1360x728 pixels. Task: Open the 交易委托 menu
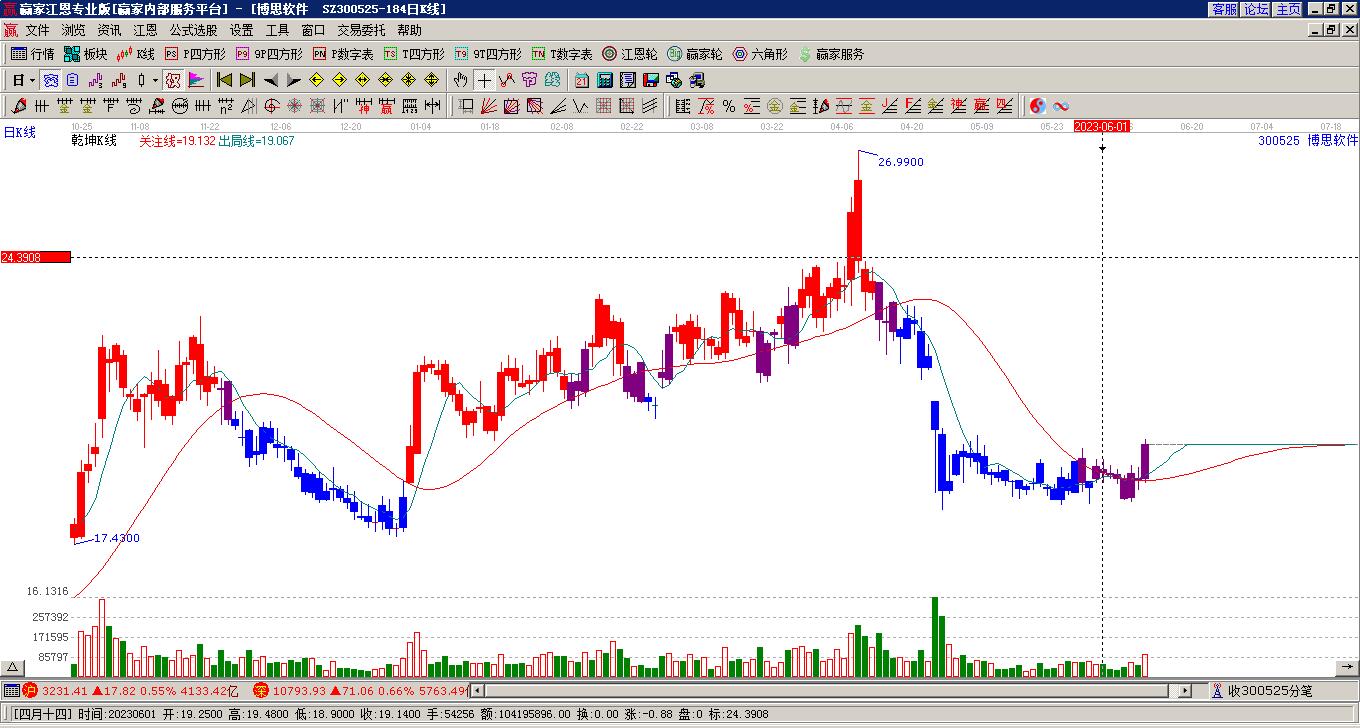(361, 30)
